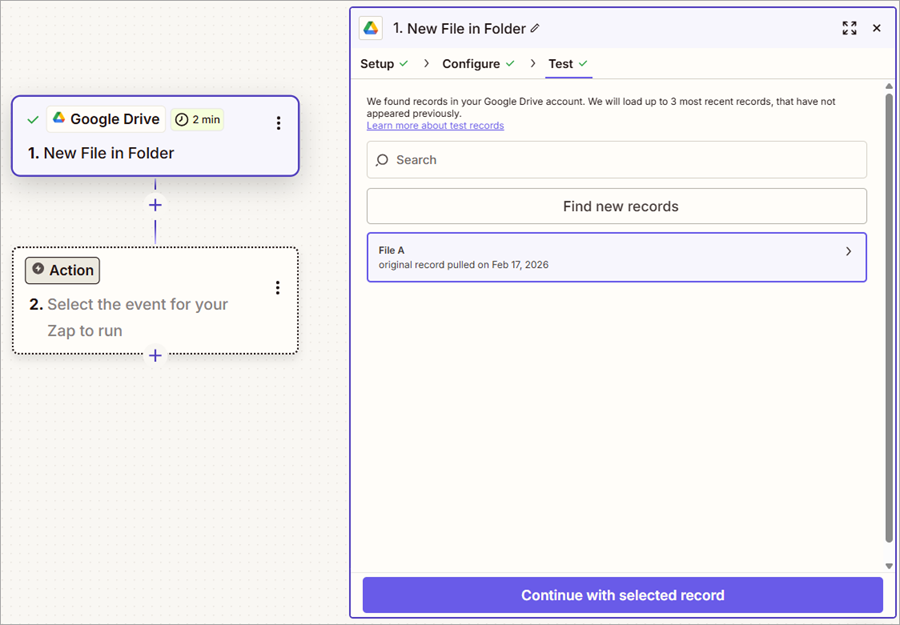Open three-dot menu on Action step
The width and height of the screenshot is (900, 625).
tap(277, 288)
